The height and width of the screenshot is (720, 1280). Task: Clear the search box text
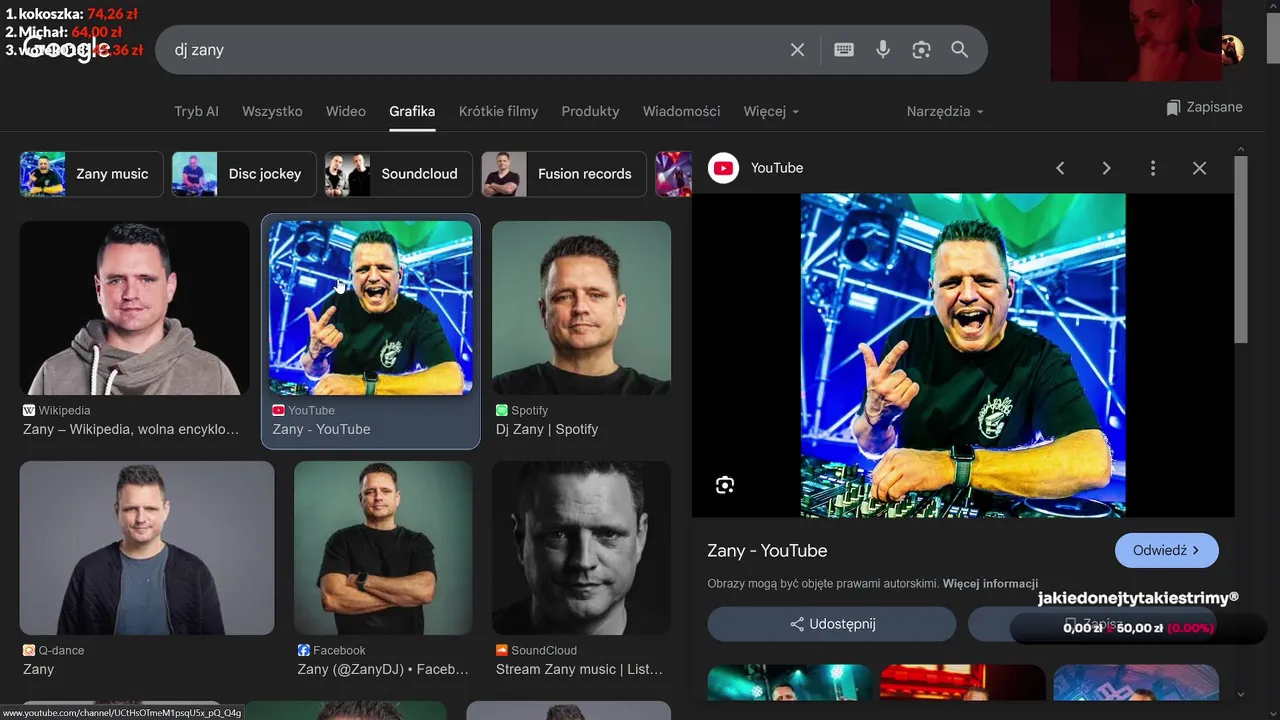tap(797, 50)
